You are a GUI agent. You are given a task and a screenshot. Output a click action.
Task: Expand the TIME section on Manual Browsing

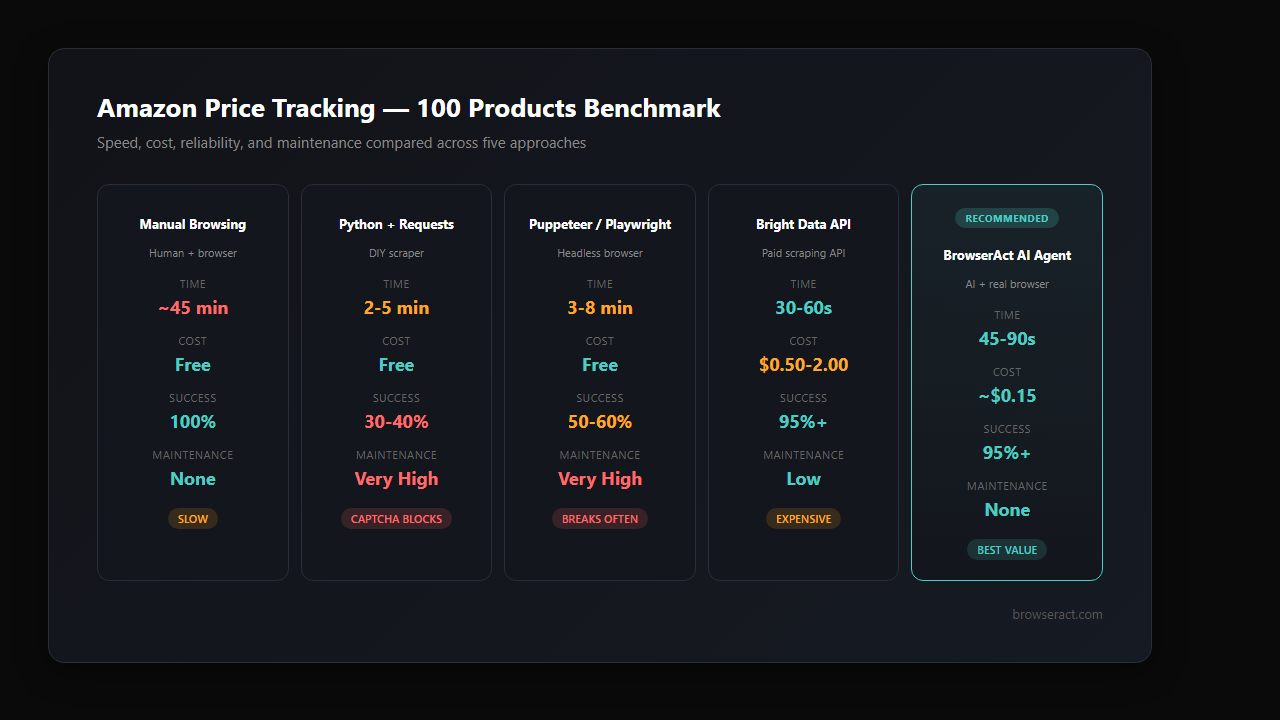point(192,284)
